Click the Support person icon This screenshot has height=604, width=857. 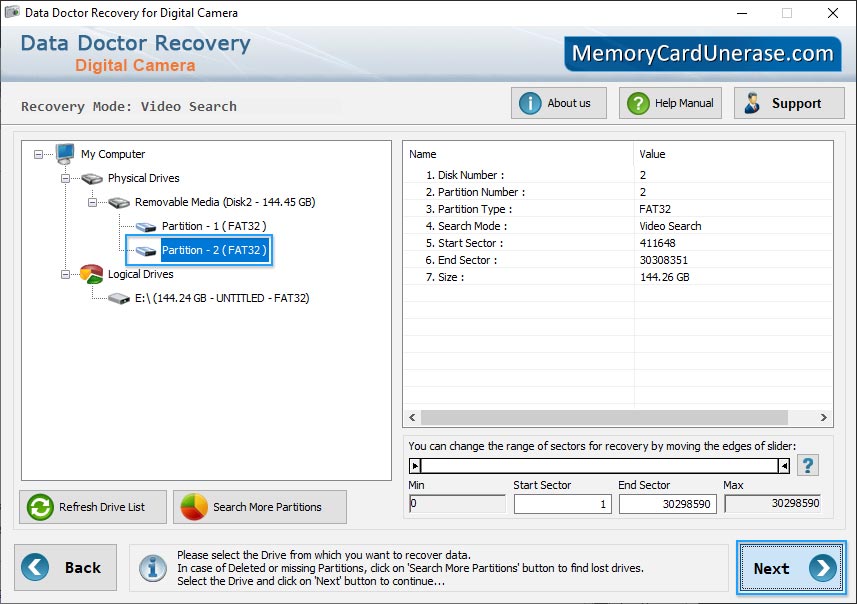(752, 103)
